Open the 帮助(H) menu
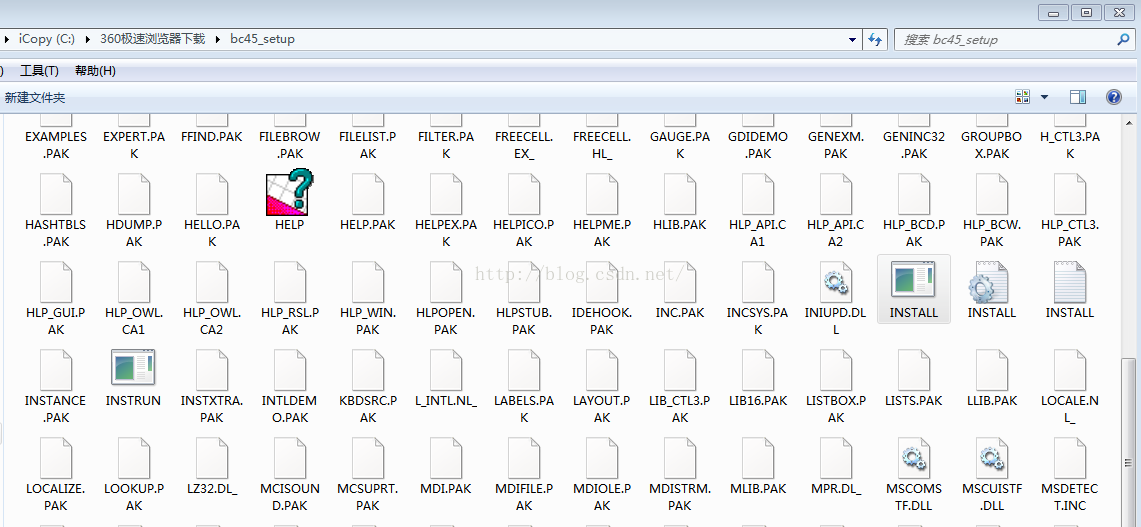 pos(95,71)
